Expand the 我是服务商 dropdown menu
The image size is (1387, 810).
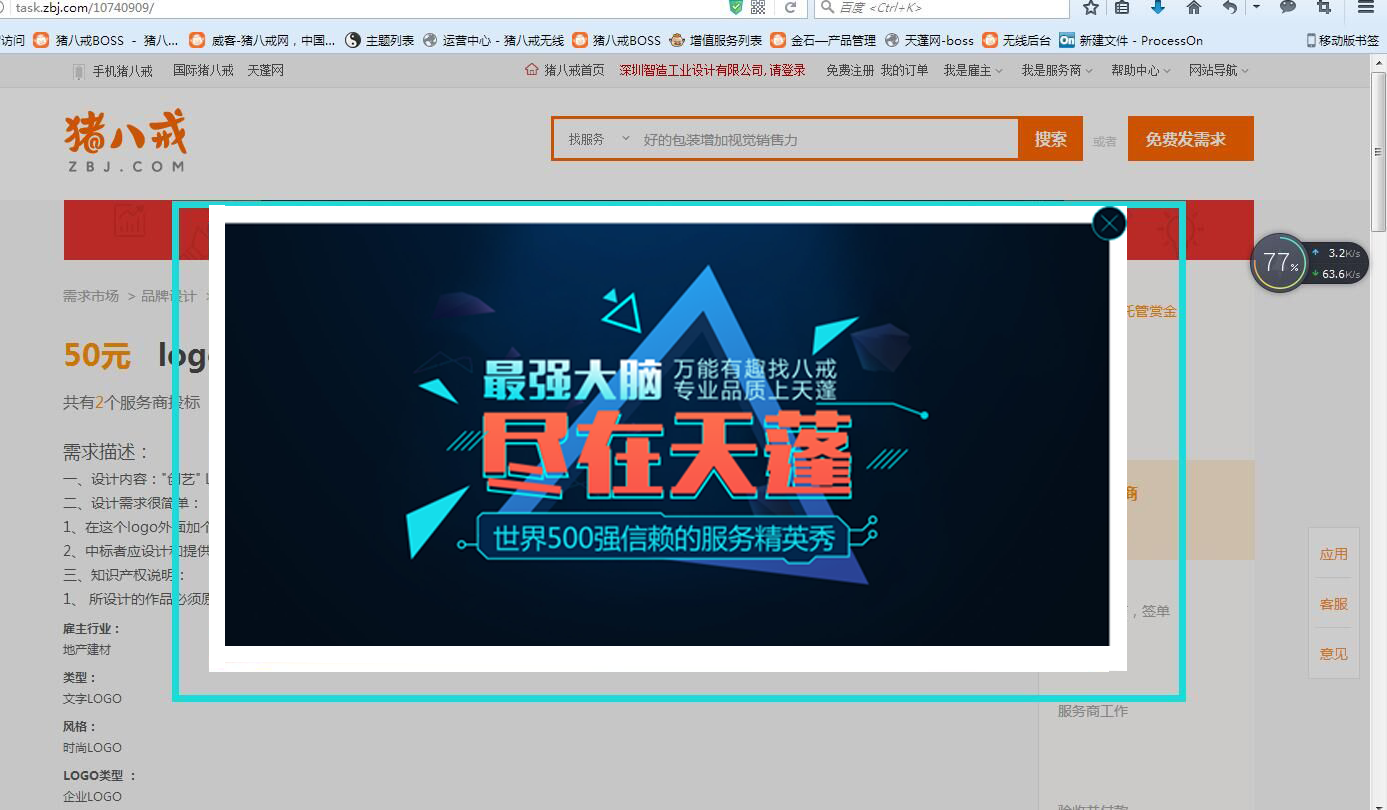click(x=1057, y=70)
